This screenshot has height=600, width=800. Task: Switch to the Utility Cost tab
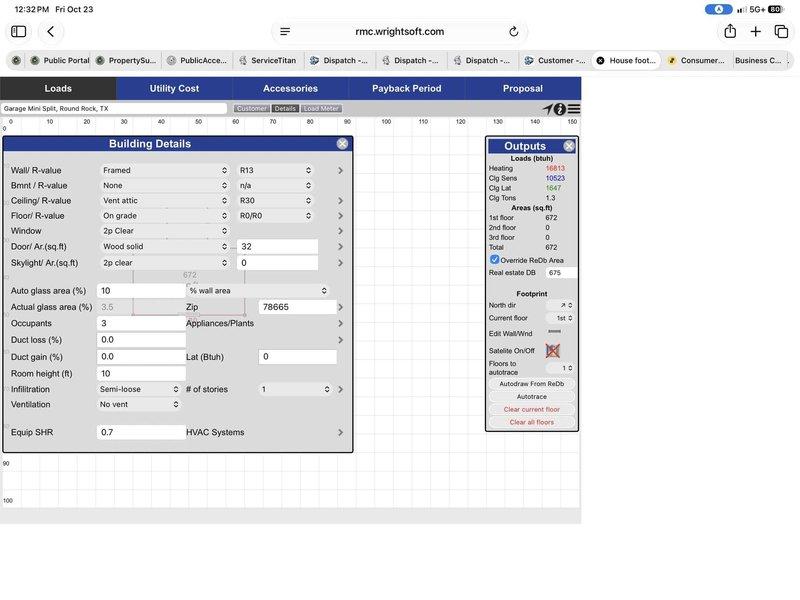pos(174,88)
